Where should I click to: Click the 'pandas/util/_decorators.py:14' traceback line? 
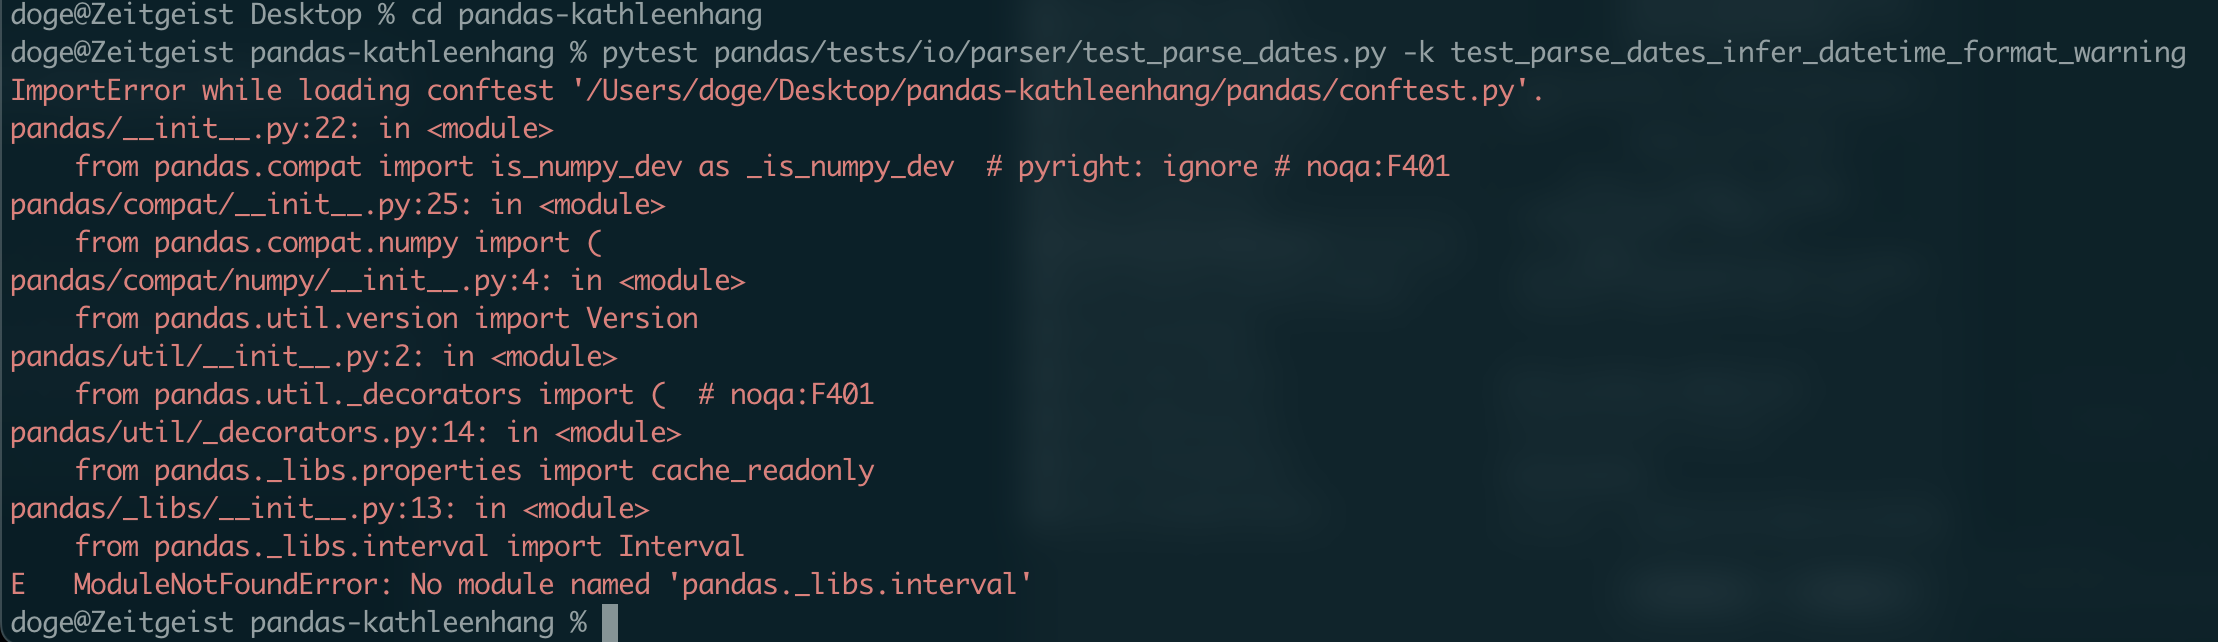pos(346,433)
